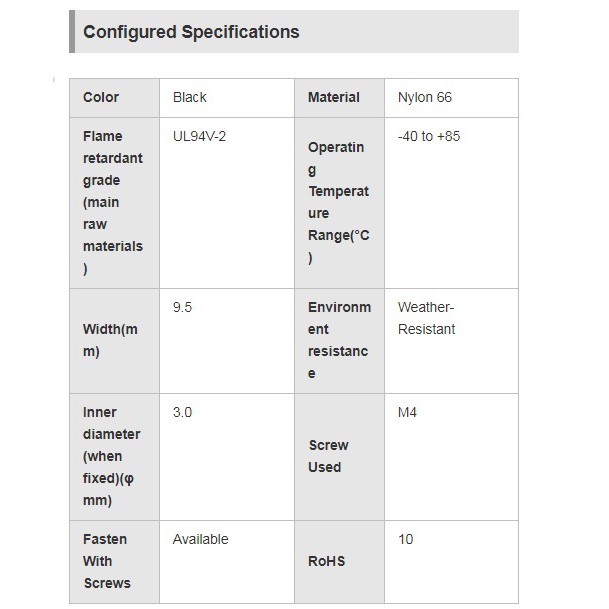Select the 3.0 inner diameter value
This screenshot has width=609, height=609.
click(182, 412)
